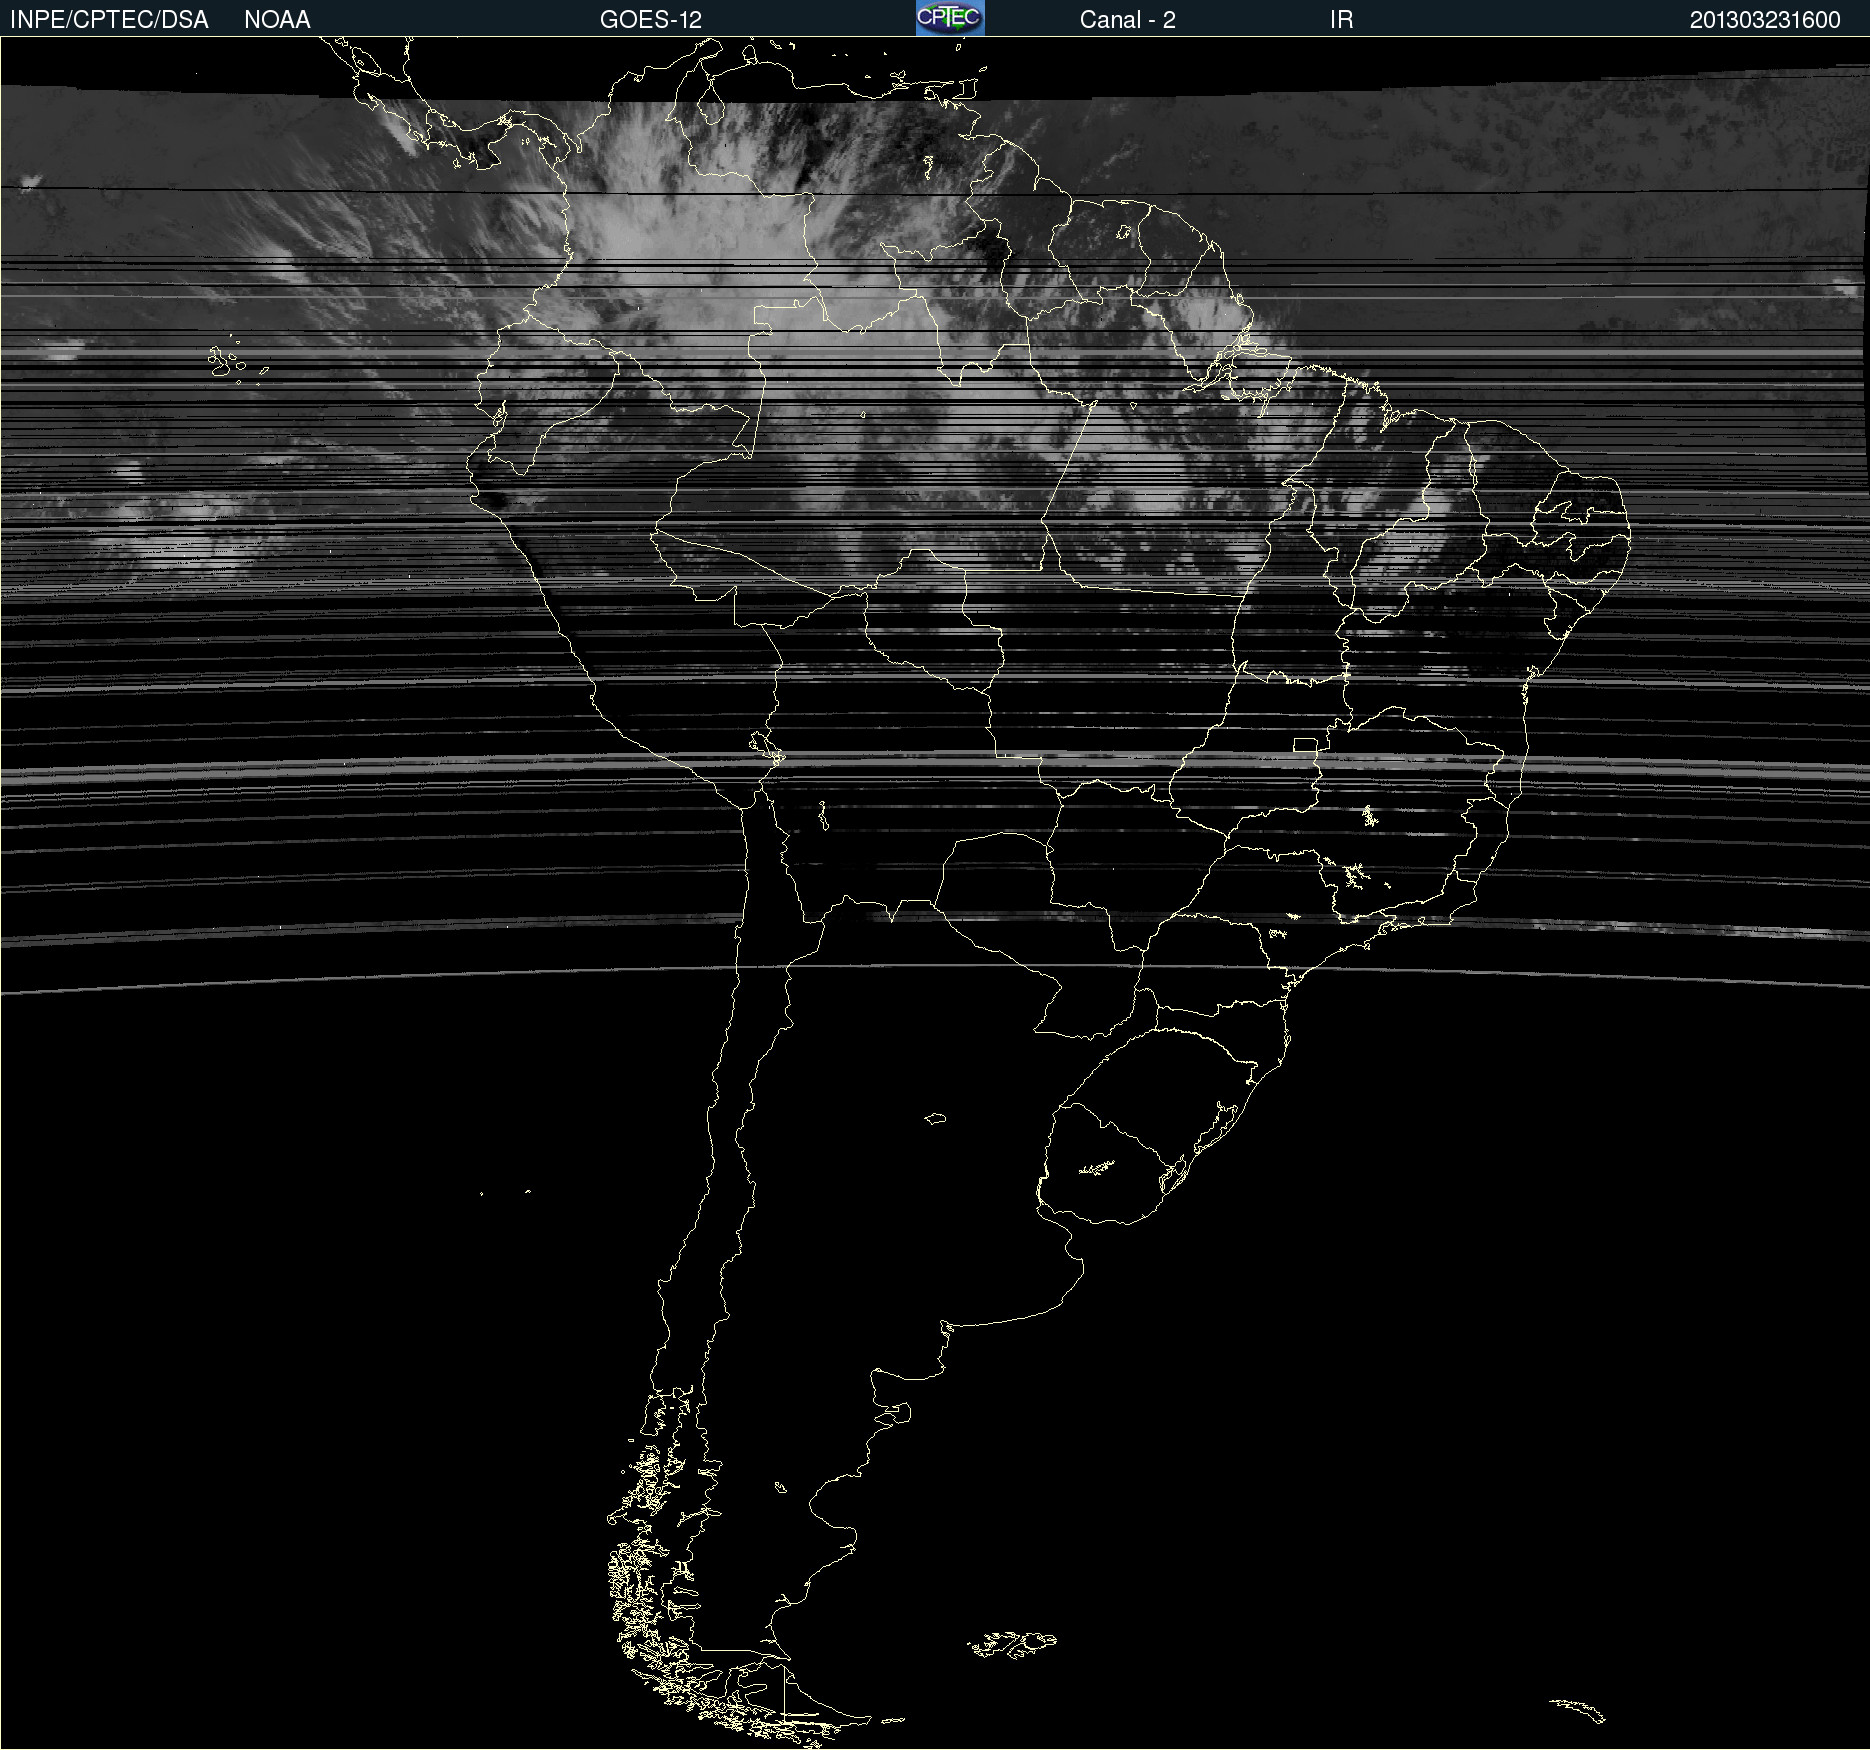Click the NOAA label in the header

tap(277, 20)
